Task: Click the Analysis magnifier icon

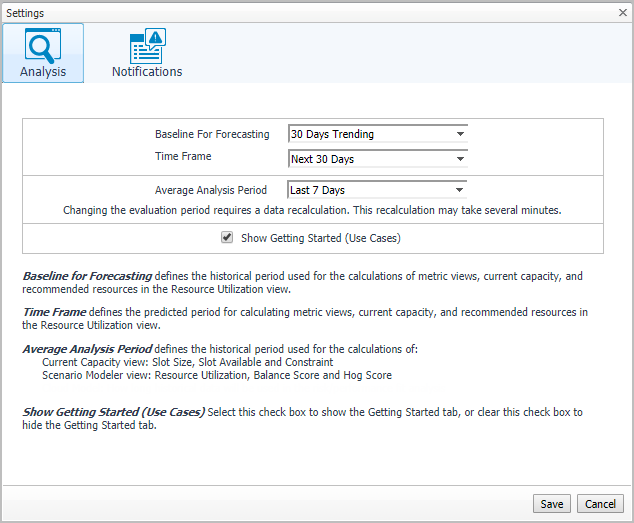Action: point(43,45)
